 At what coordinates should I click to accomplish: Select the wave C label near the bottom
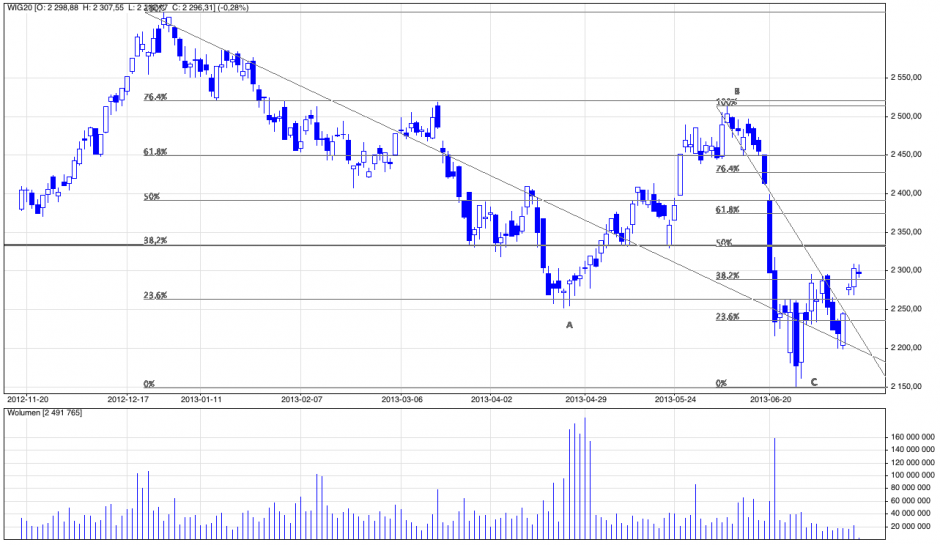[814, 381]
